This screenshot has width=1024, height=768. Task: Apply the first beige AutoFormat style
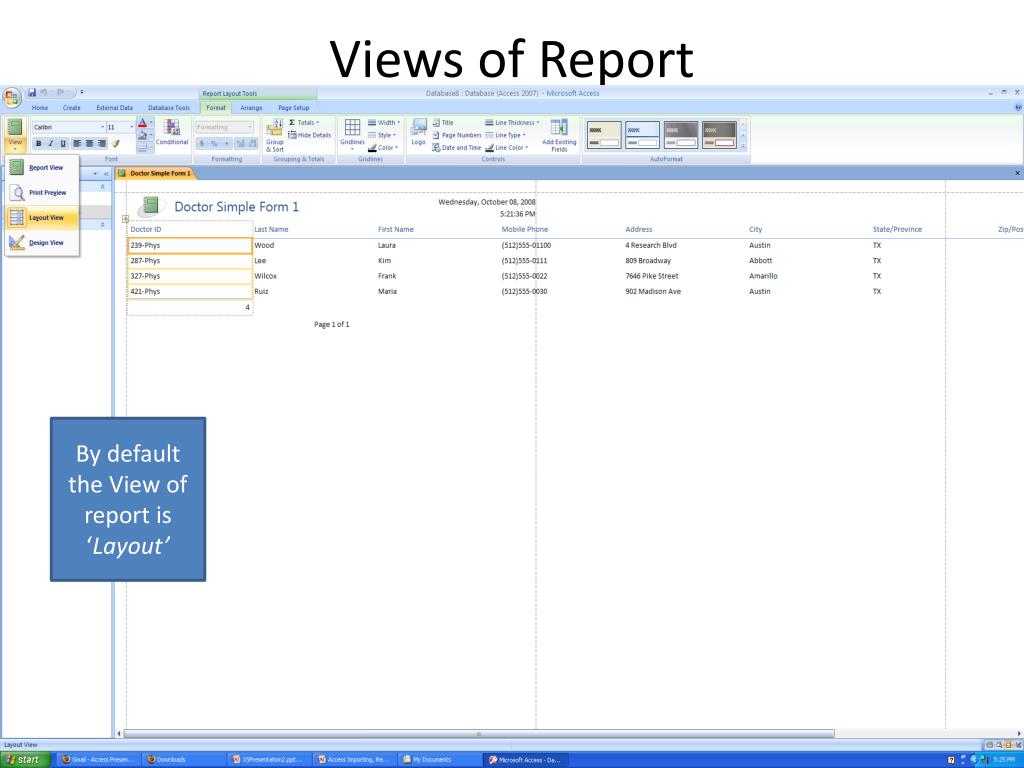click(x=603, y=135)
